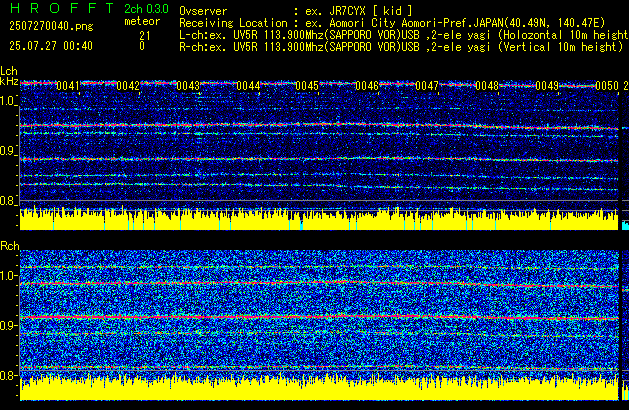Click the 0048 time marker

487,86
